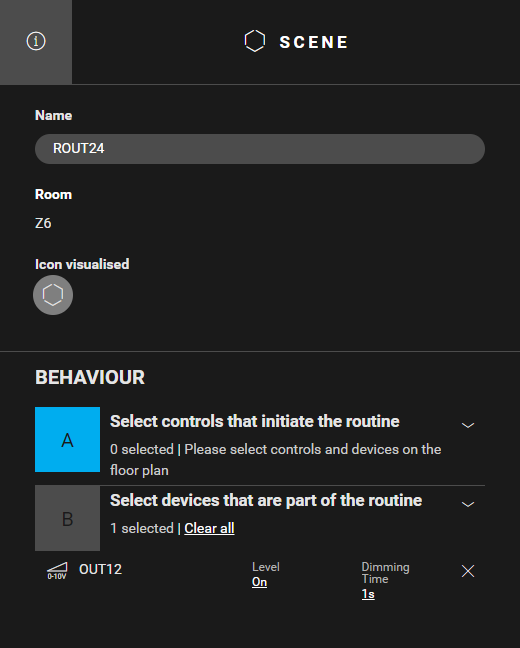Remove OUT12 with the X icon

tap(468, 571)
